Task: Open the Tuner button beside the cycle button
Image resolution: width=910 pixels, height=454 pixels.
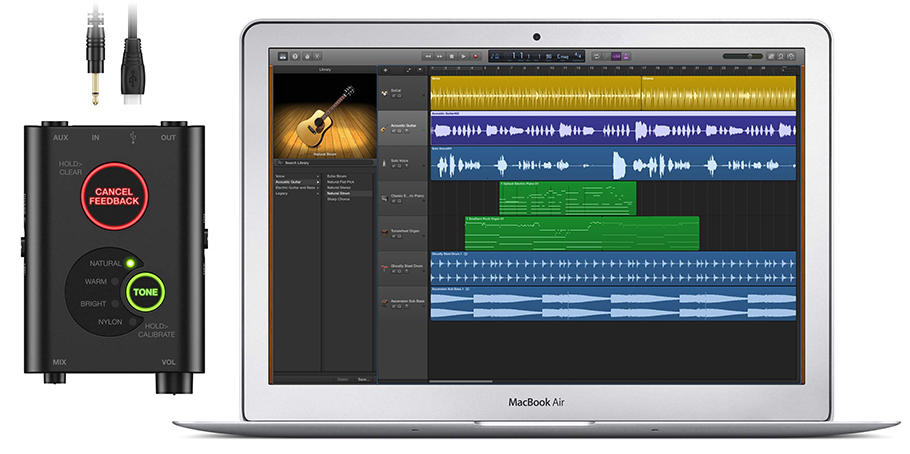Action: 606,56
